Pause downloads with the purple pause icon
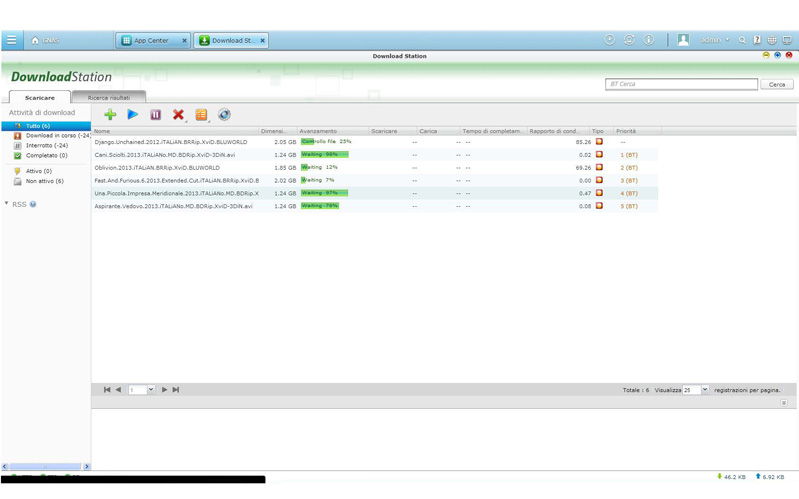 (155, 115)
